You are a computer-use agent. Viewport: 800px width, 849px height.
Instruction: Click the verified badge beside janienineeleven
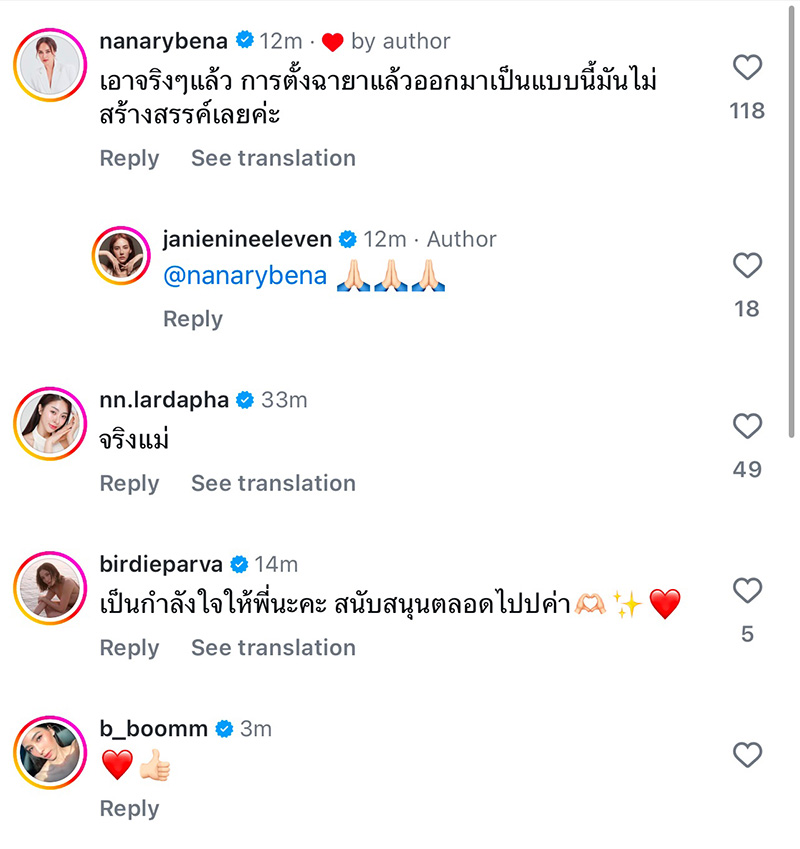pyautogui.click(x=346, y=239)
